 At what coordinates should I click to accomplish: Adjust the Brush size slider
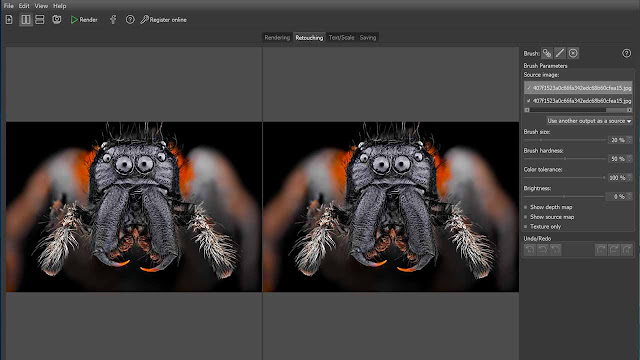click(x=565, y=140)
